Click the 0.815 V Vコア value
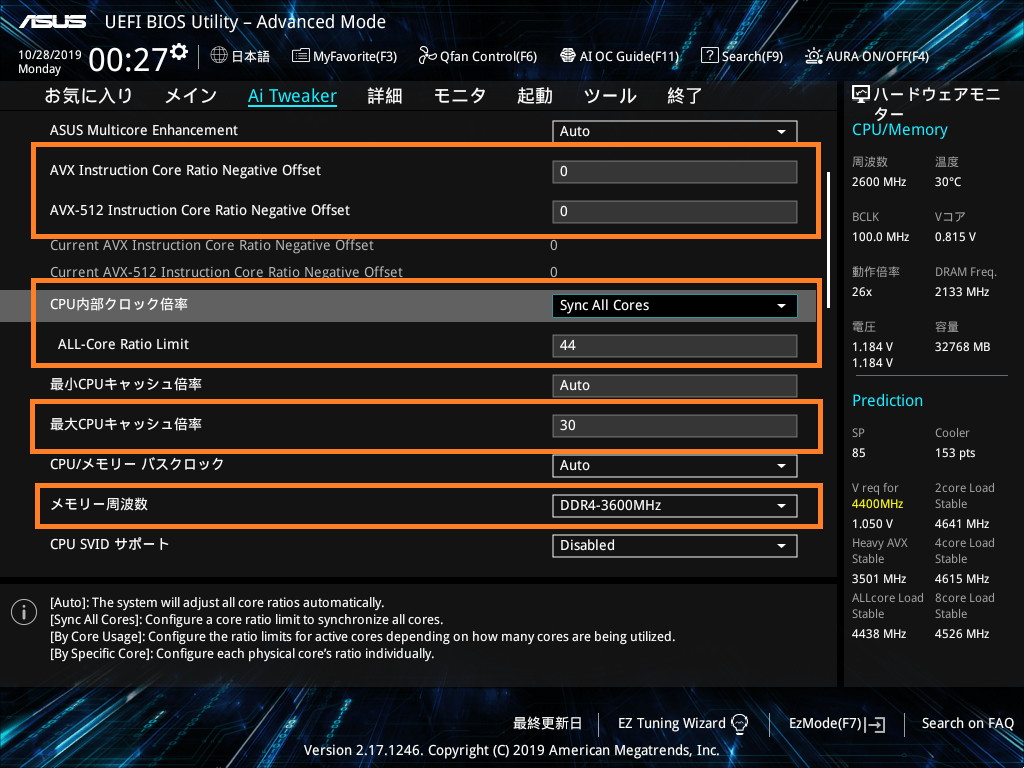 [x=955, y=237]
